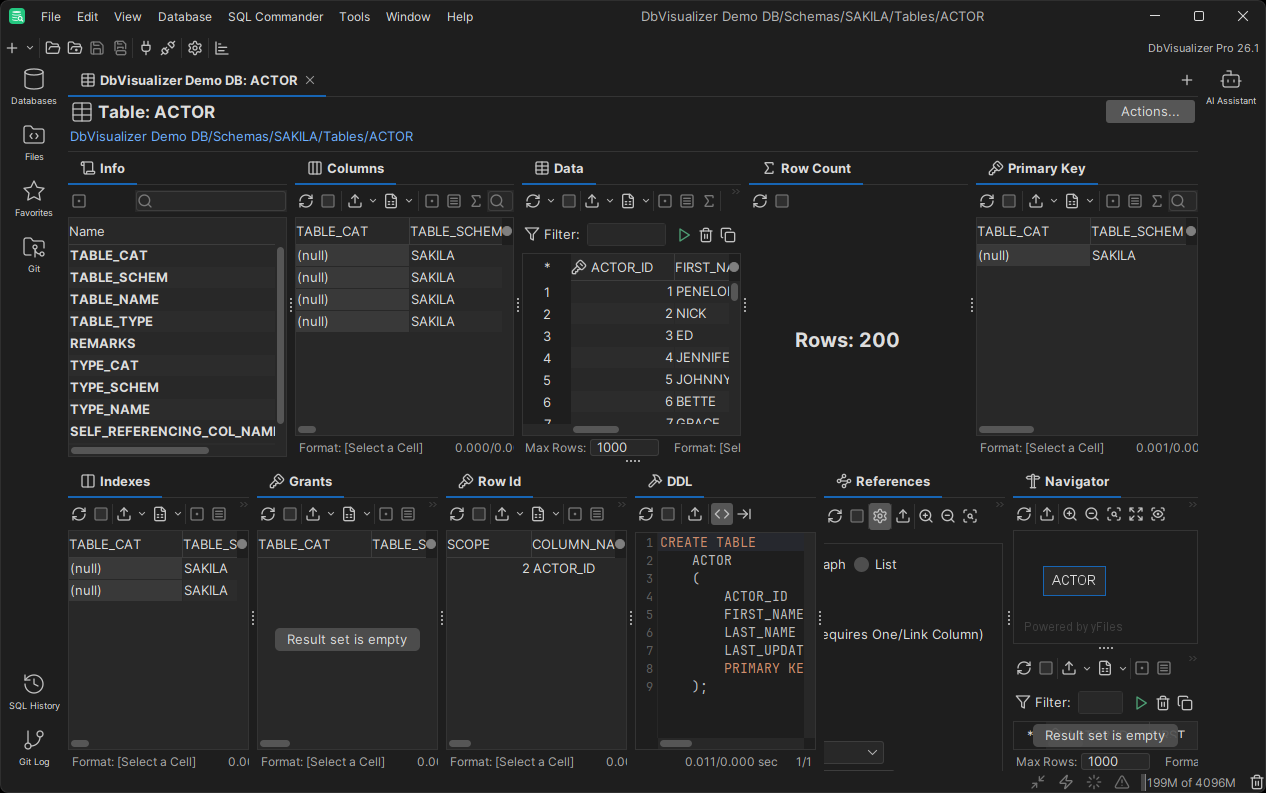Toggle the References settings gear button
This screenshot has height=793, width=1266.
click(x=880, y=516)
